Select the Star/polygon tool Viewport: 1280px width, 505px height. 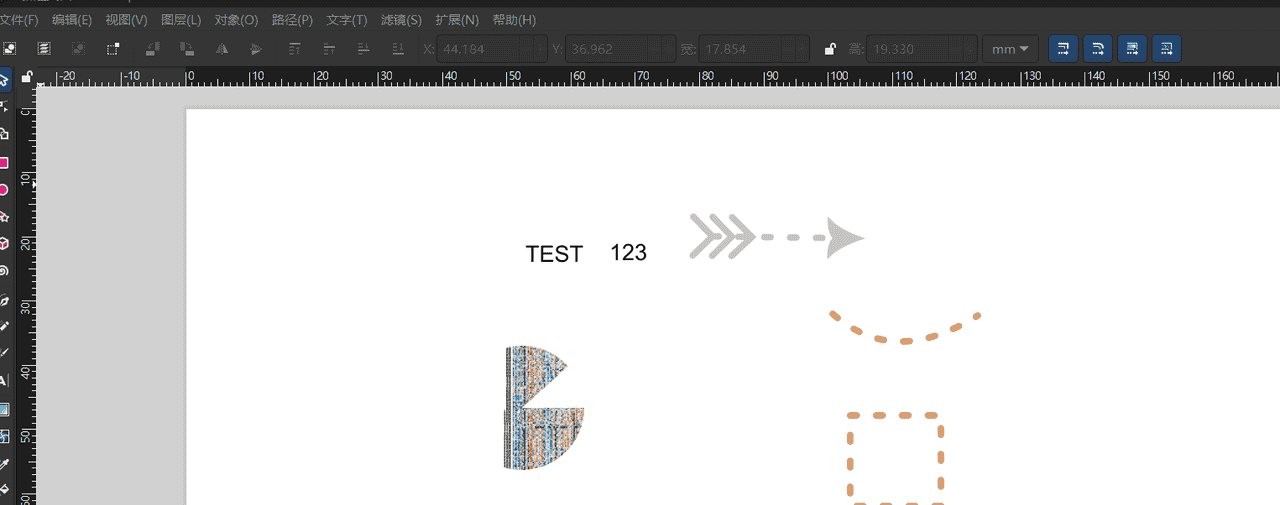(x=4, y=216)
